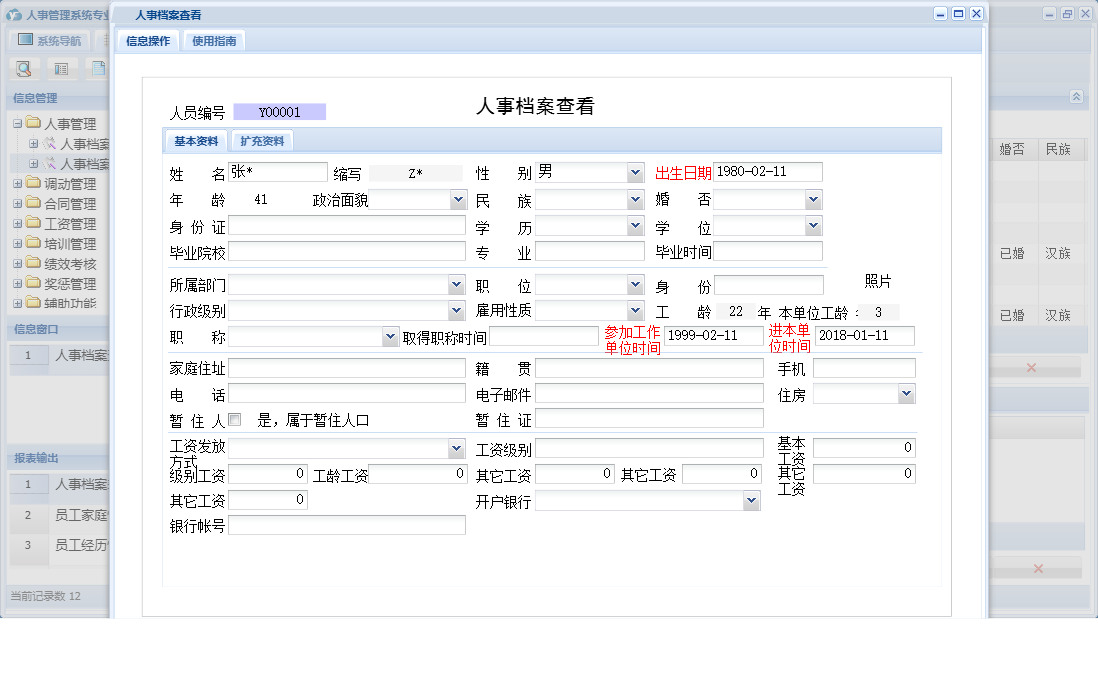1098x695 pixels.
Task: Open the 性别 gender dropdown
Action: [x=634, y=172]
